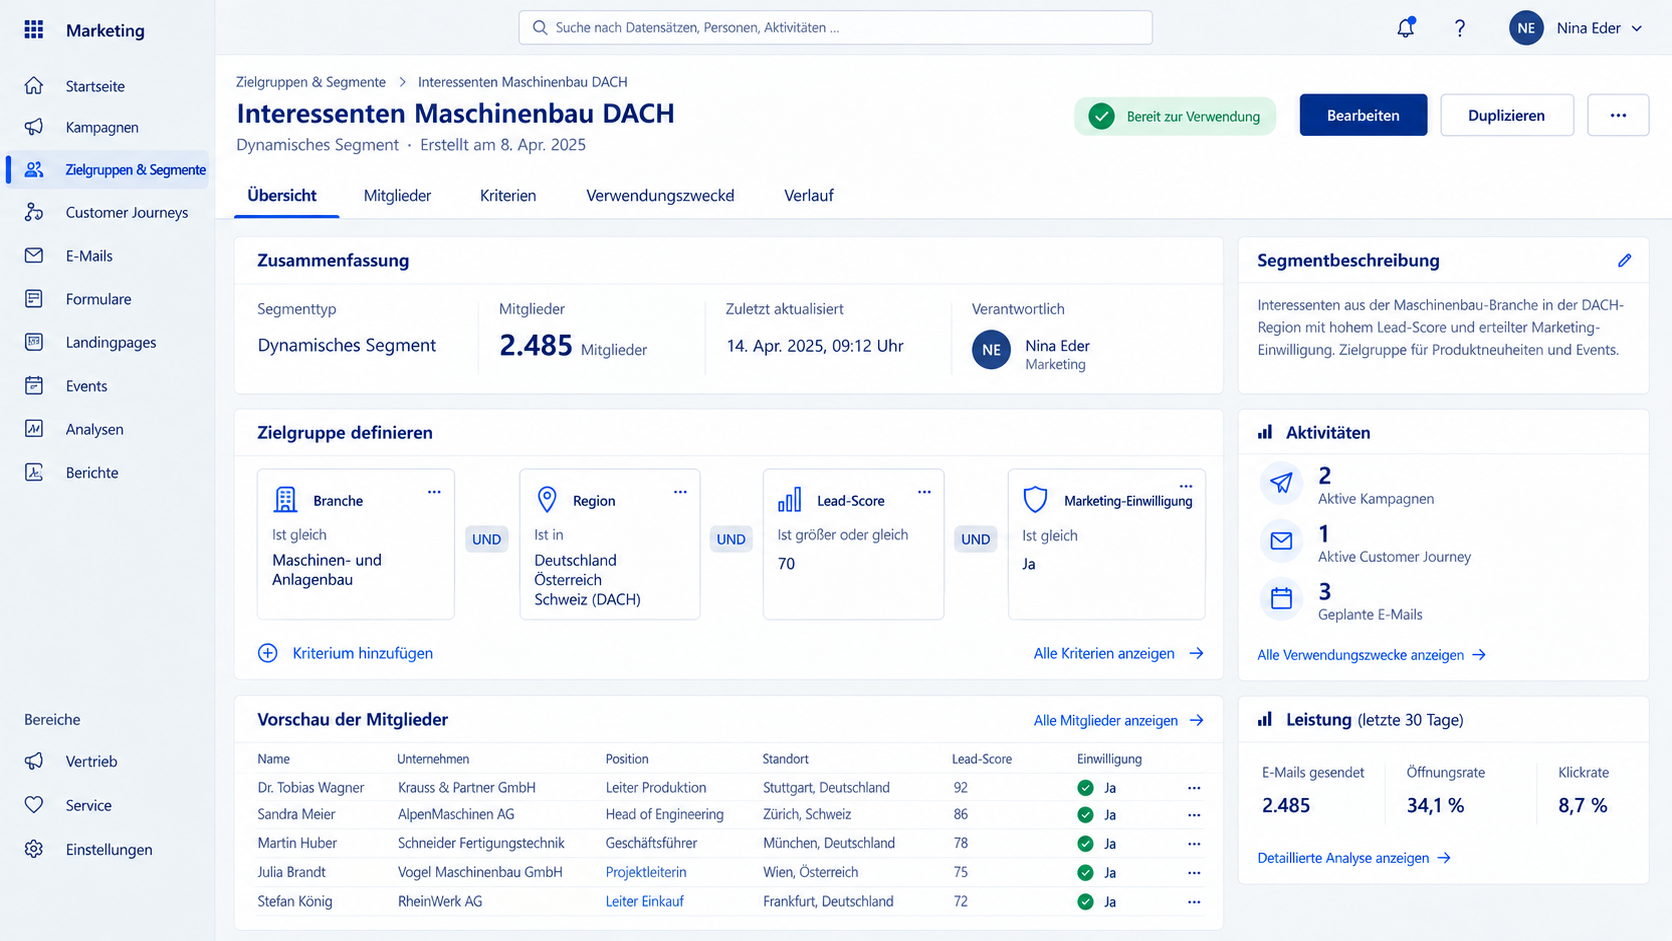
Task: Open Analysen in sidebar
Action: tap(107, 429)
